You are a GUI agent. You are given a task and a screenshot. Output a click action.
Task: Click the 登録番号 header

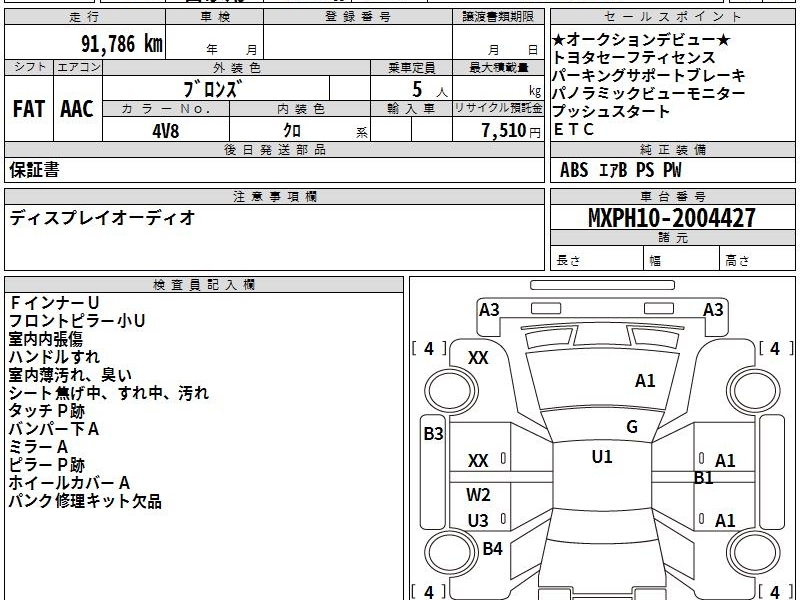click(x=358, y=16)
